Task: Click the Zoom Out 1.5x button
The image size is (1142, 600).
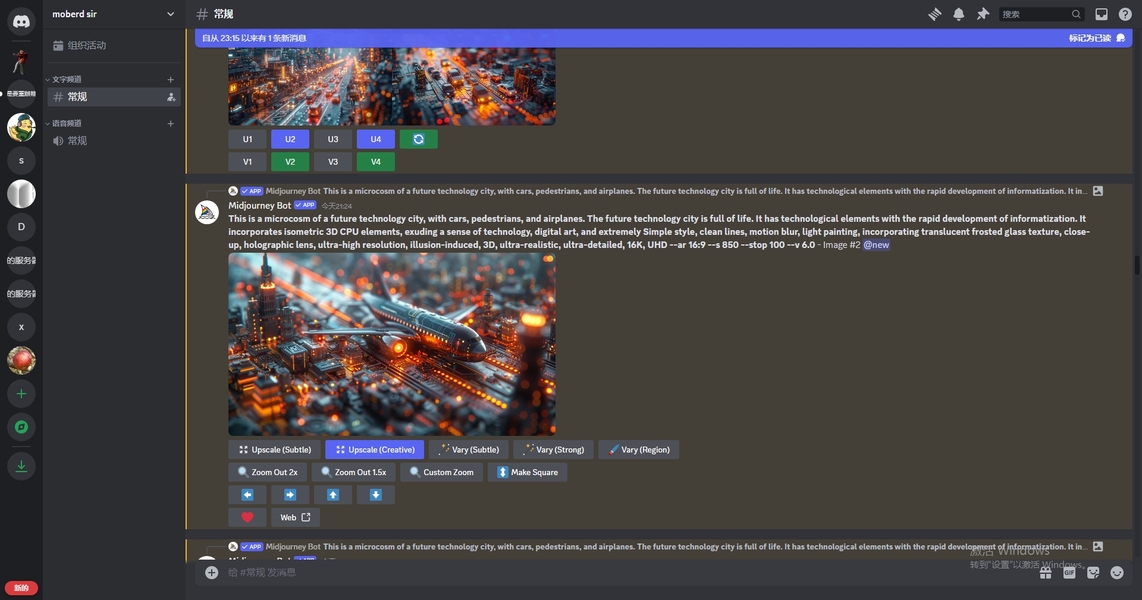Action: pos(353,473)
